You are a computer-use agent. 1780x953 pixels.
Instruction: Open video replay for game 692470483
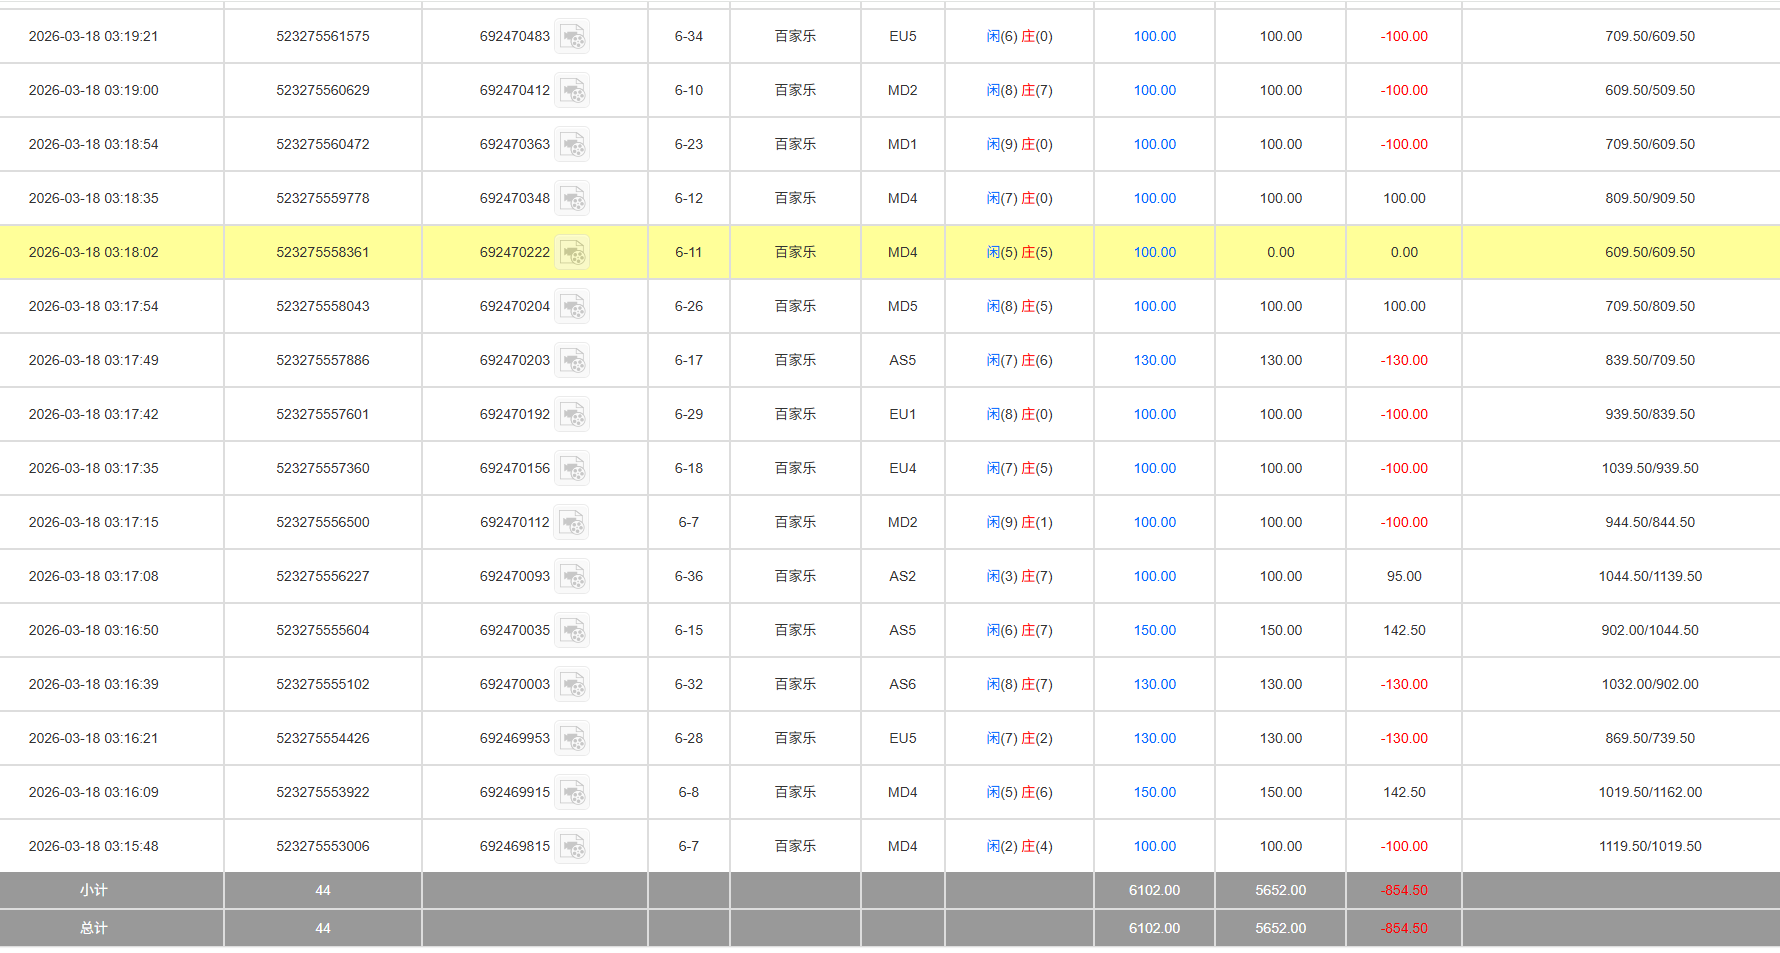click(572, 37)
